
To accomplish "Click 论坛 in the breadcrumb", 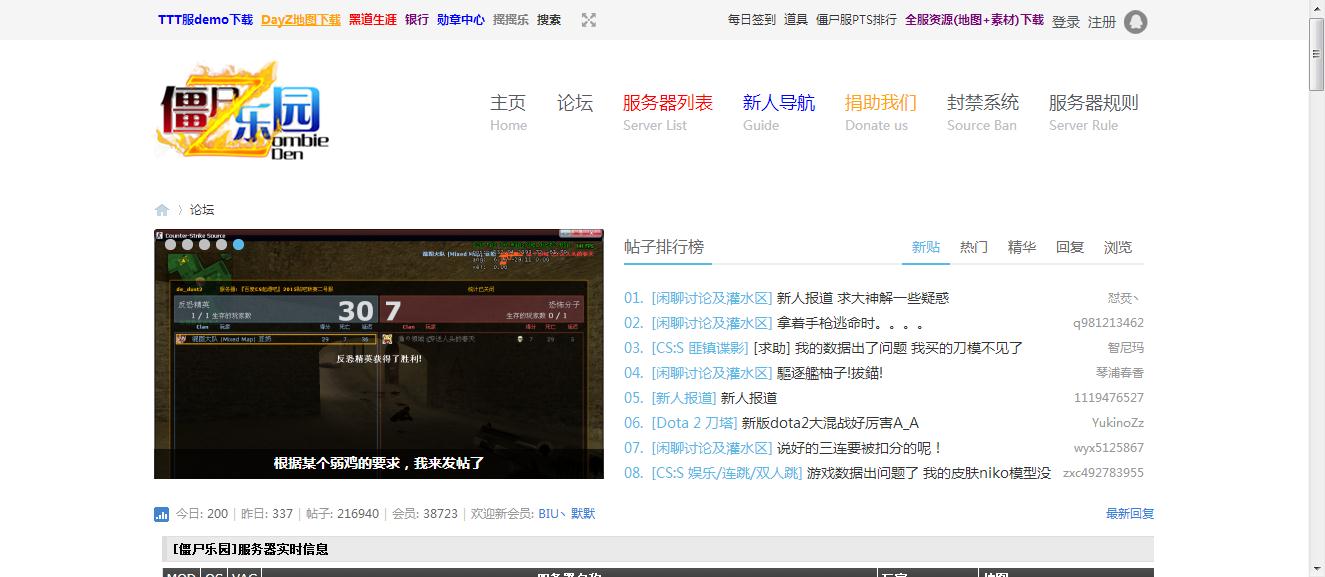I will [x=202, y=210].
